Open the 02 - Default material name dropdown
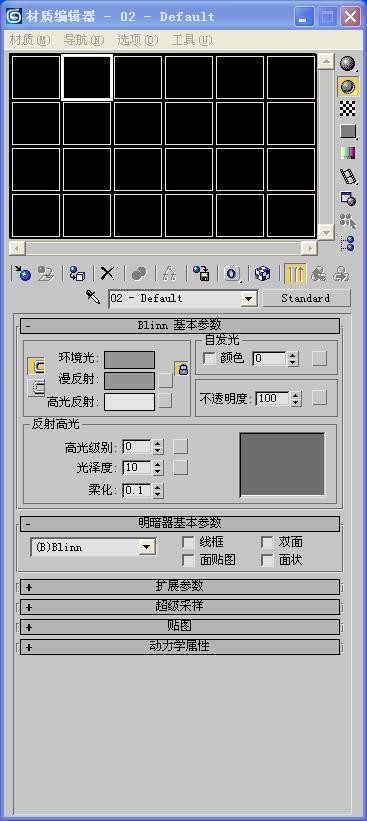This screenshot has height=821, width=367. click(x=248, y=299)
